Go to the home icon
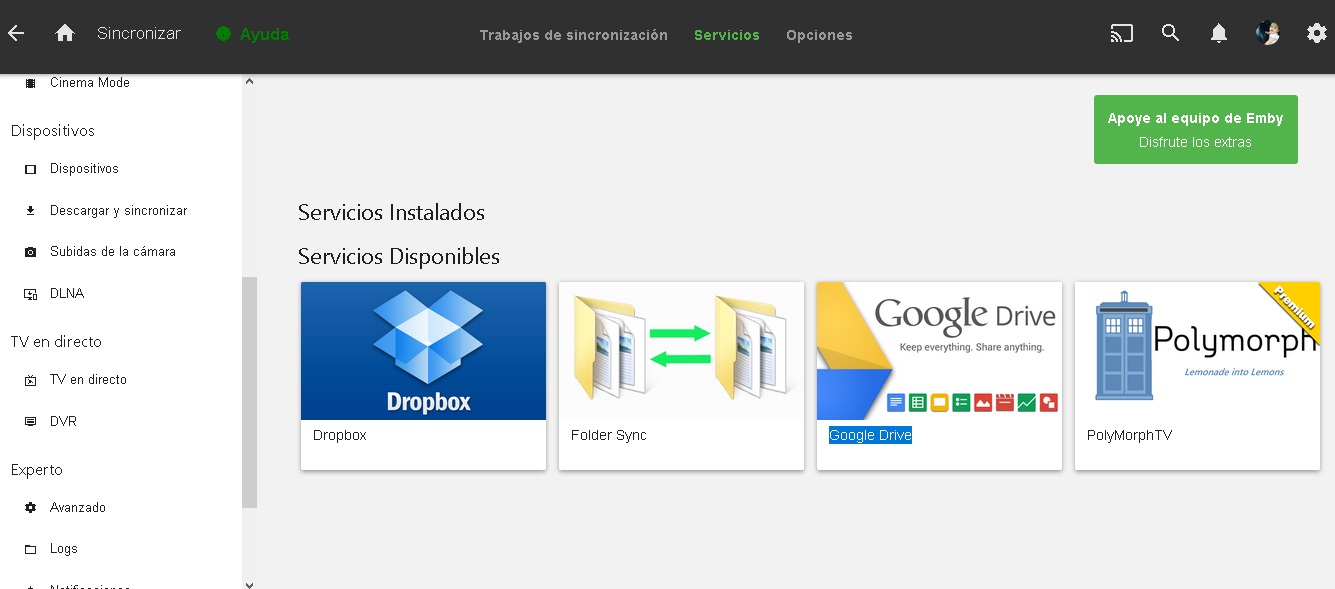Screen dimensions: 1335x589 (x=65, y=33)
